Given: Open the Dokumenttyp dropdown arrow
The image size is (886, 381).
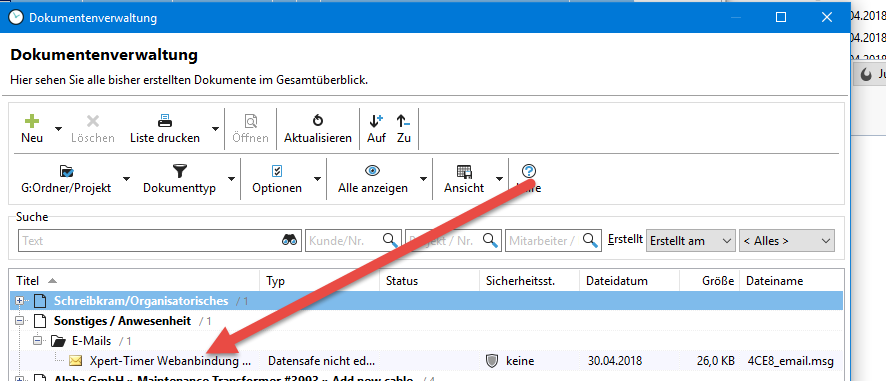Looking at the screenshot, I should 231,179.
